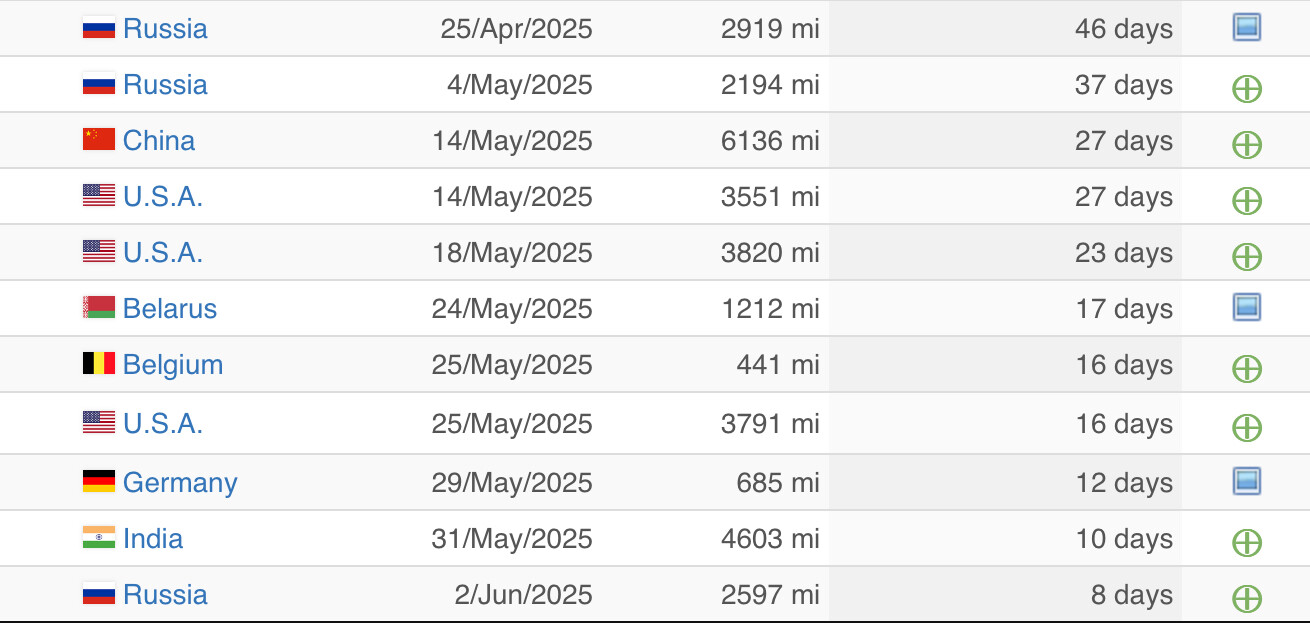Open the image icon in the Belarus row

click(1246, 307)
